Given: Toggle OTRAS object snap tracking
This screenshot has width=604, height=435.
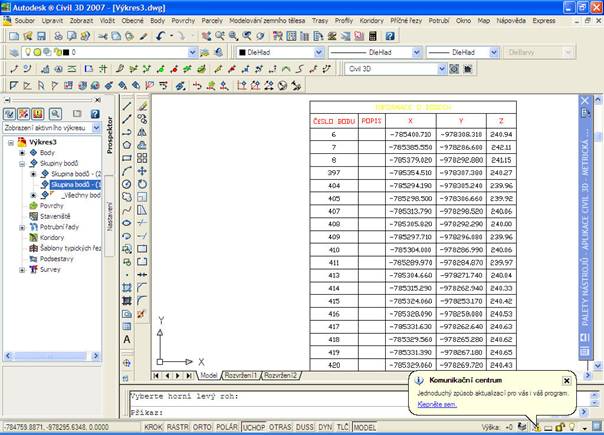Looking at the screenshot, I should 280,427.
